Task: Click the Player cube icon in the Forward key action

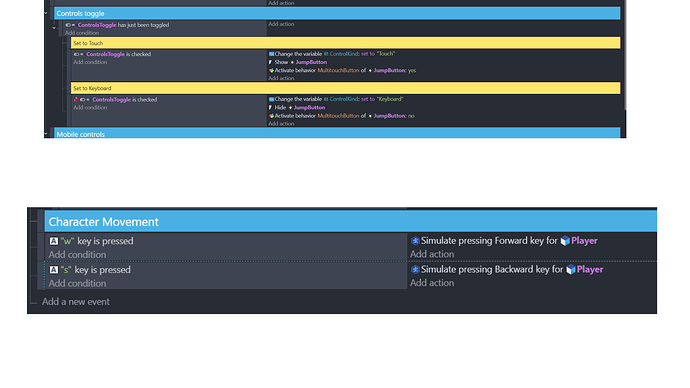Action: (x=565, y=241)
